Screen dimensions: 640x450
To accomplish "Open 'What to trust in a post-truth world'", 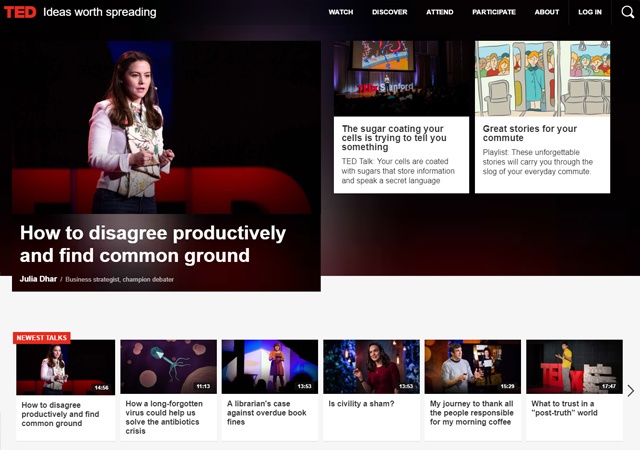I will (x=564, y=408).
